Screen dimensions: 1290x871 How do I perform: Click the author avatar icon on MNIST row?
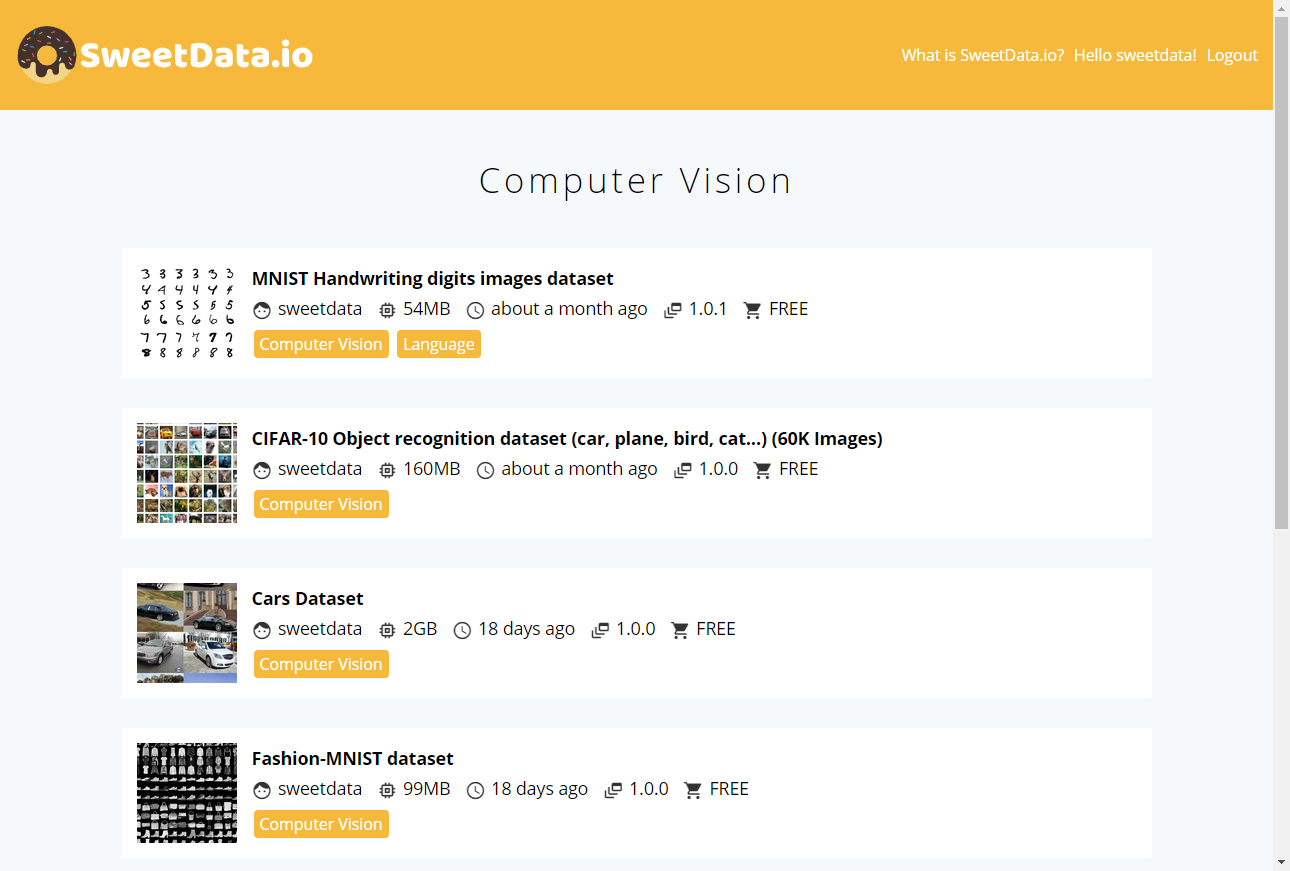point(262,310)
